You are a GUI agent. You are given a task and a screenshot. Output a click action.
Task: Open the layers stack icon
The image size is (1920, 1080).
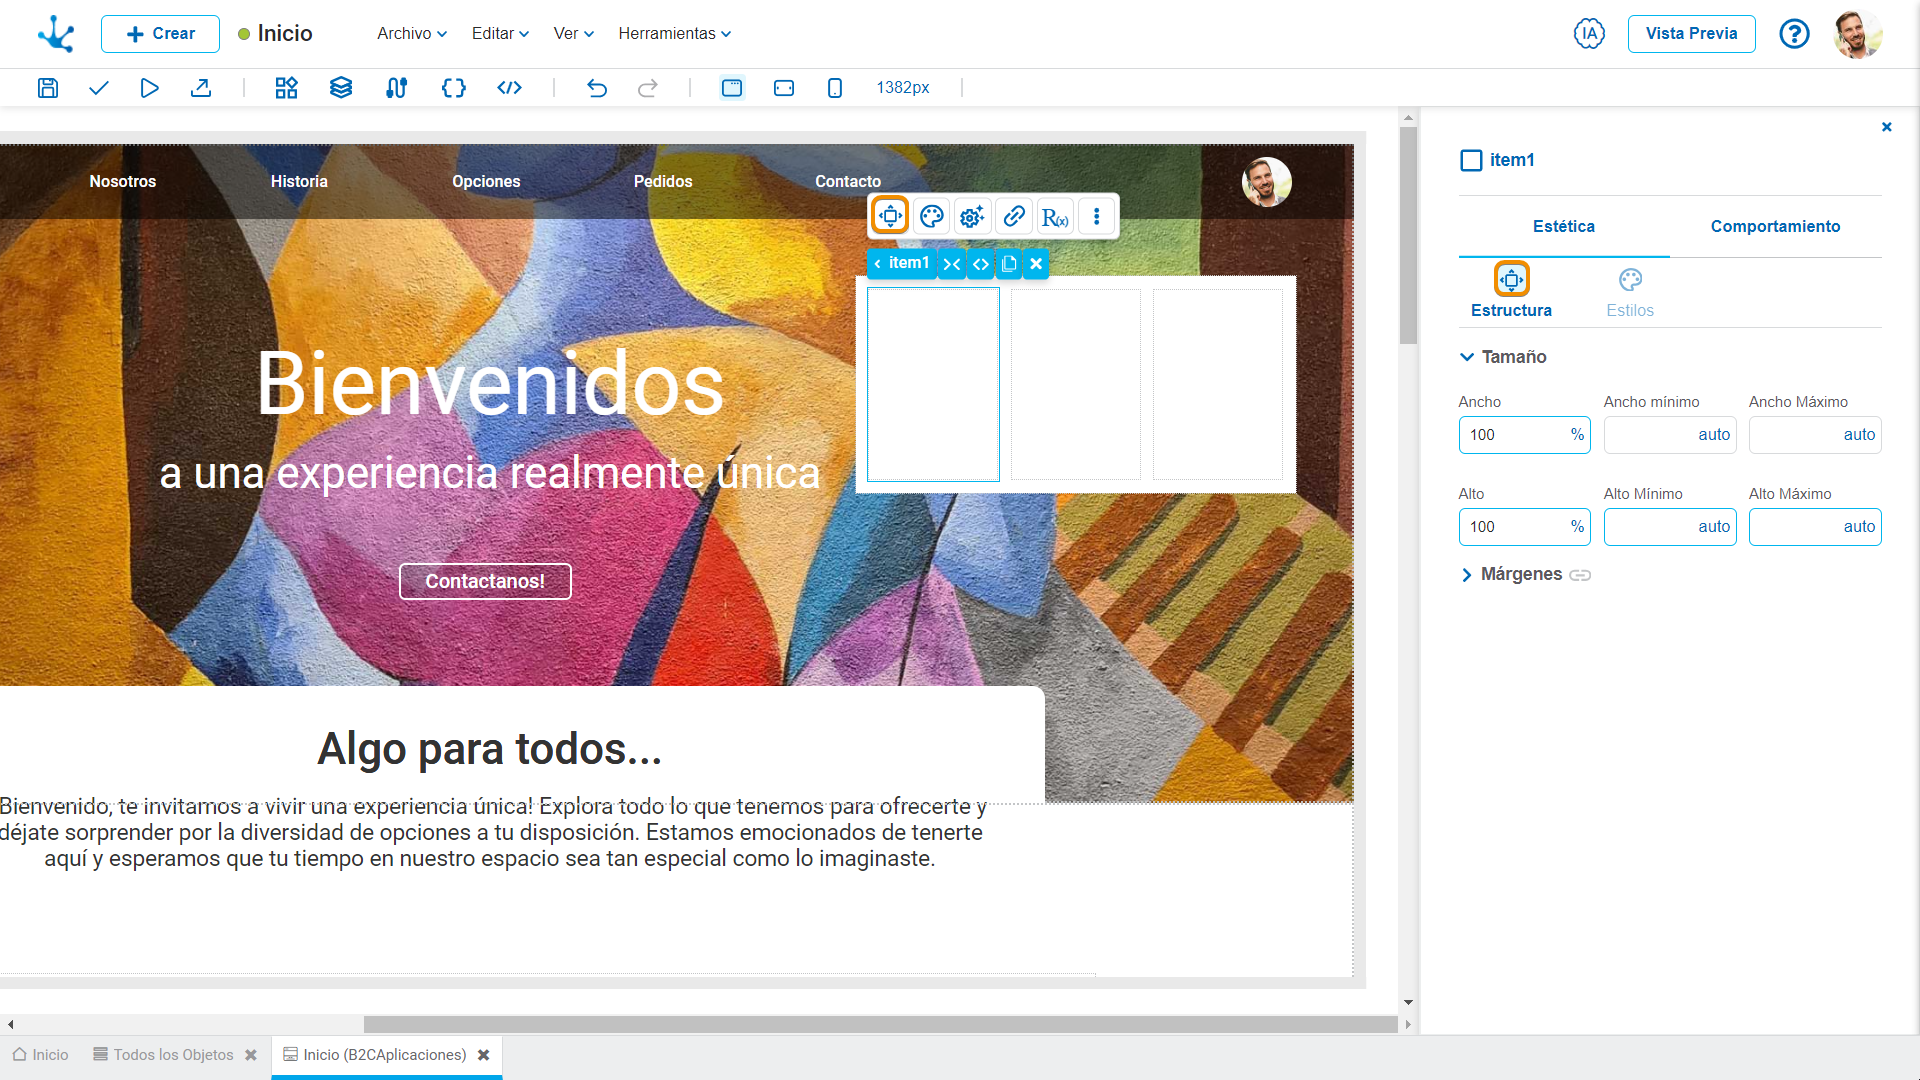coord(341,88)
